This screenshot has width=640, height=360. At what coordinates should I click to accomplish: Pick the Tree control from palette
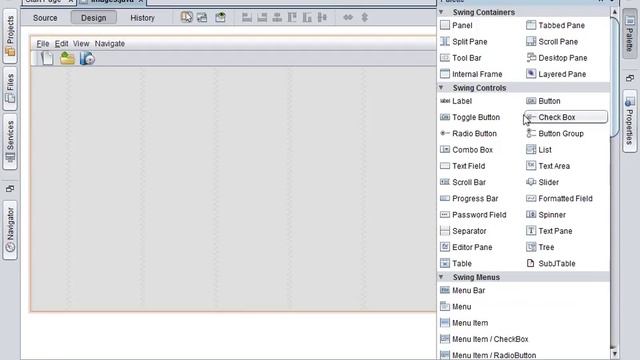coord(540,247)
